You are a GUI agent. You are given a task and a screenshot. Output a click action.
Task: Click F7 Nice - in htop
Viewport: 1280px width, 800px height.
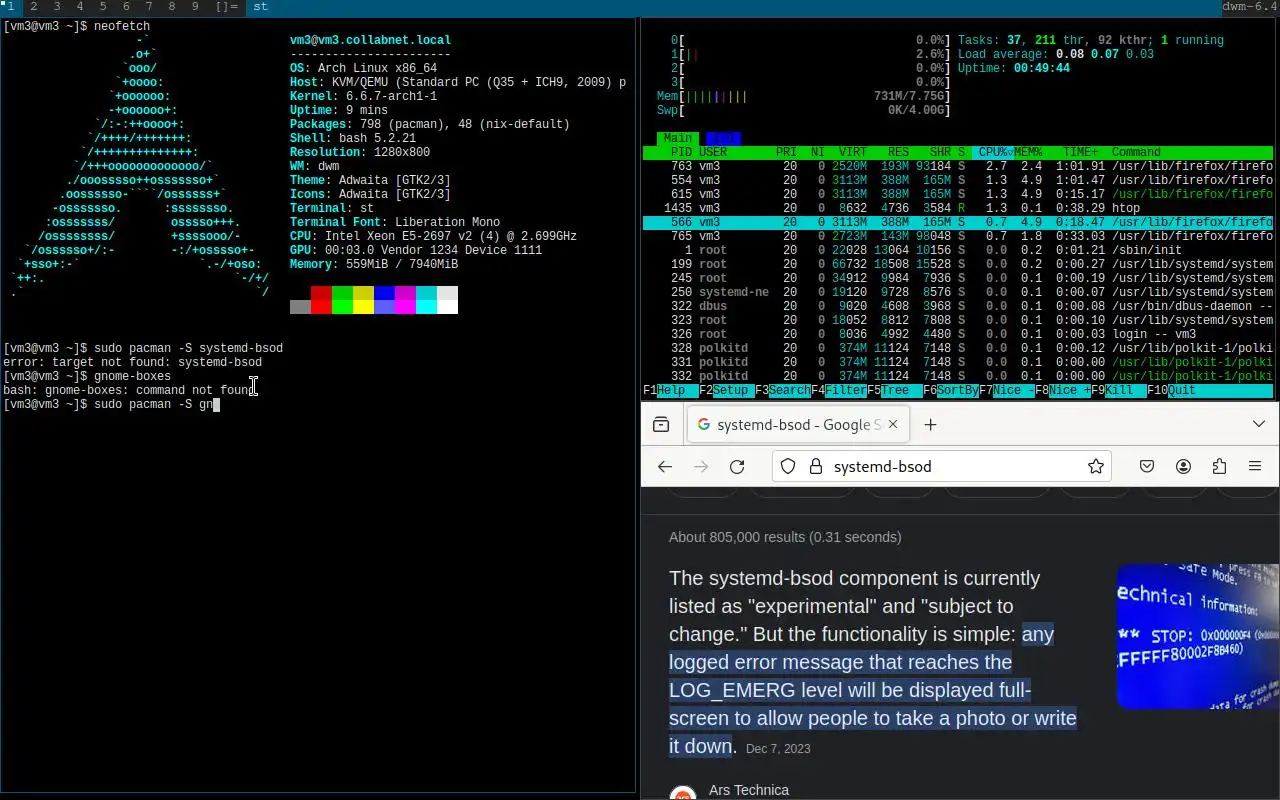point(1007,390)
